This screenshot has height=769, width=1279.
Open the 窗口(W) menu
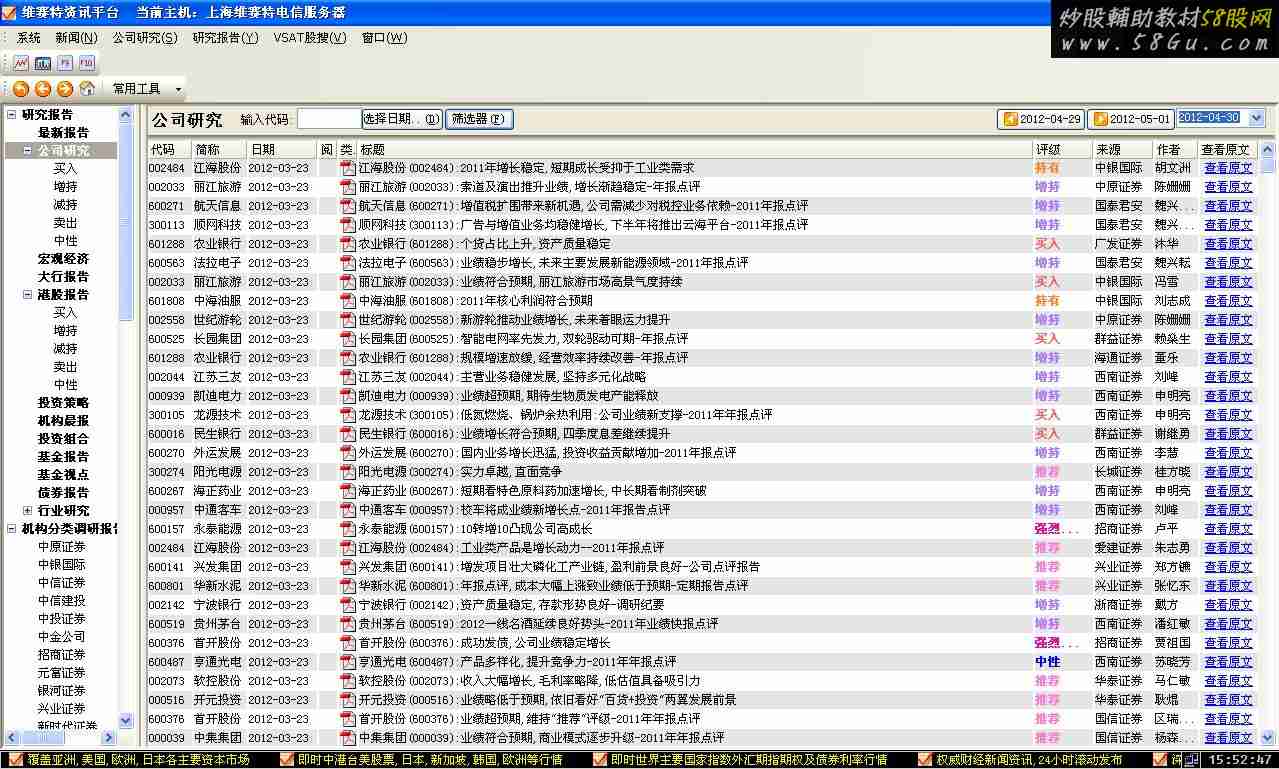(x=385, y=38)
